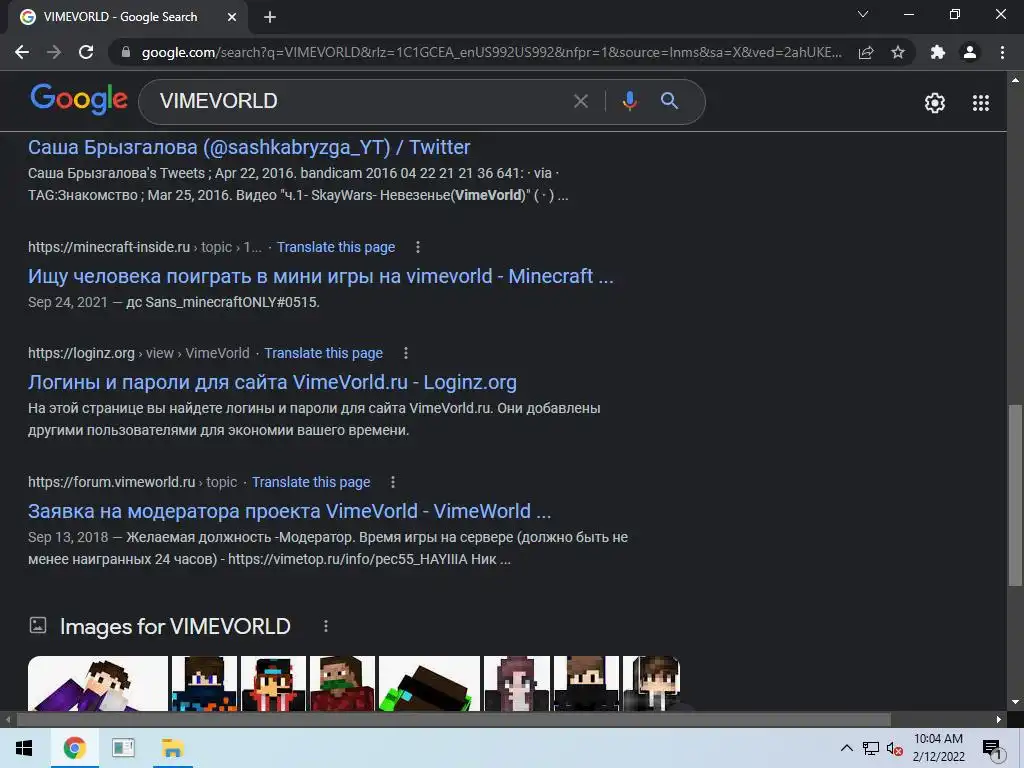
Task: Open options for minecraft-inside.ru result
Action: [x=418, y=247]
